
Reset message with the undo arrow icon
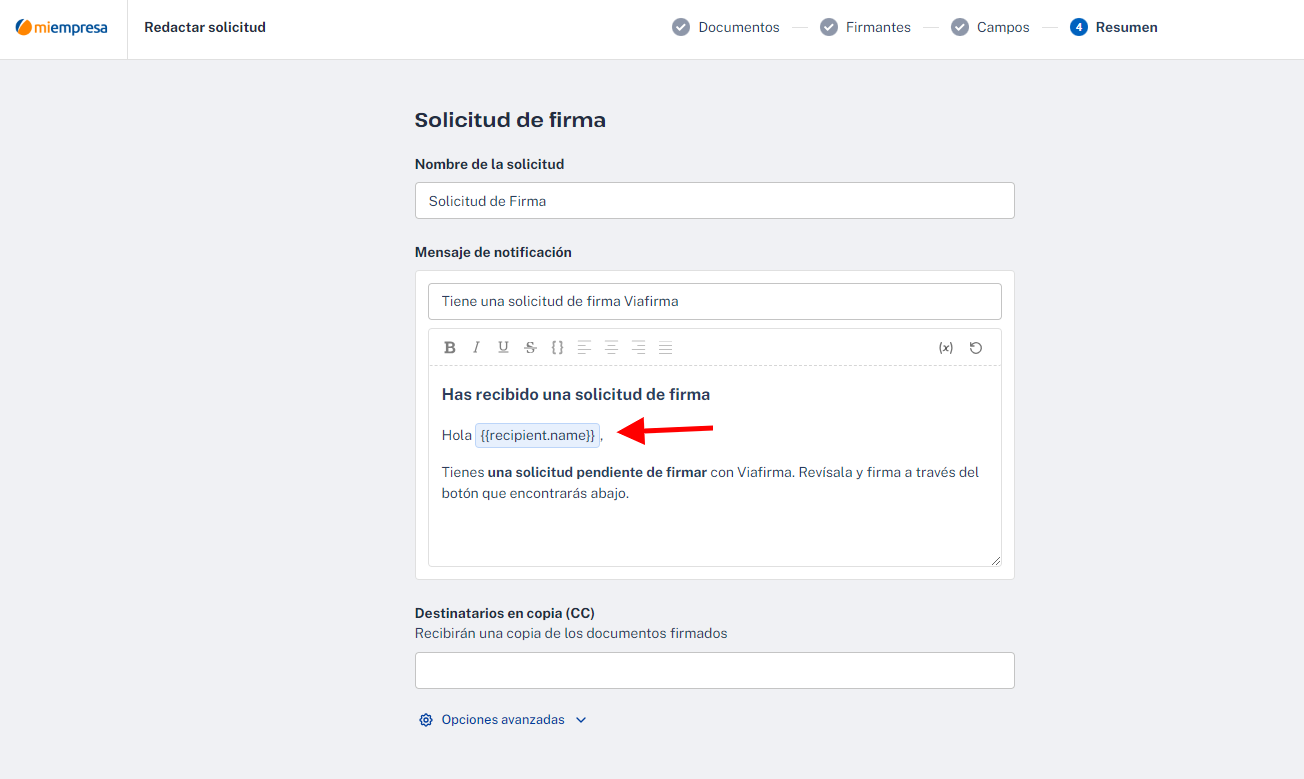point(976,348)
